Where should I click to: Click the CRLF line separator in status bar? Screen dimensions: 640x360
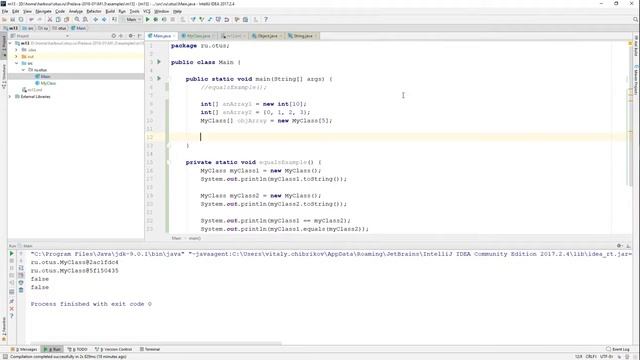(591, 357)
